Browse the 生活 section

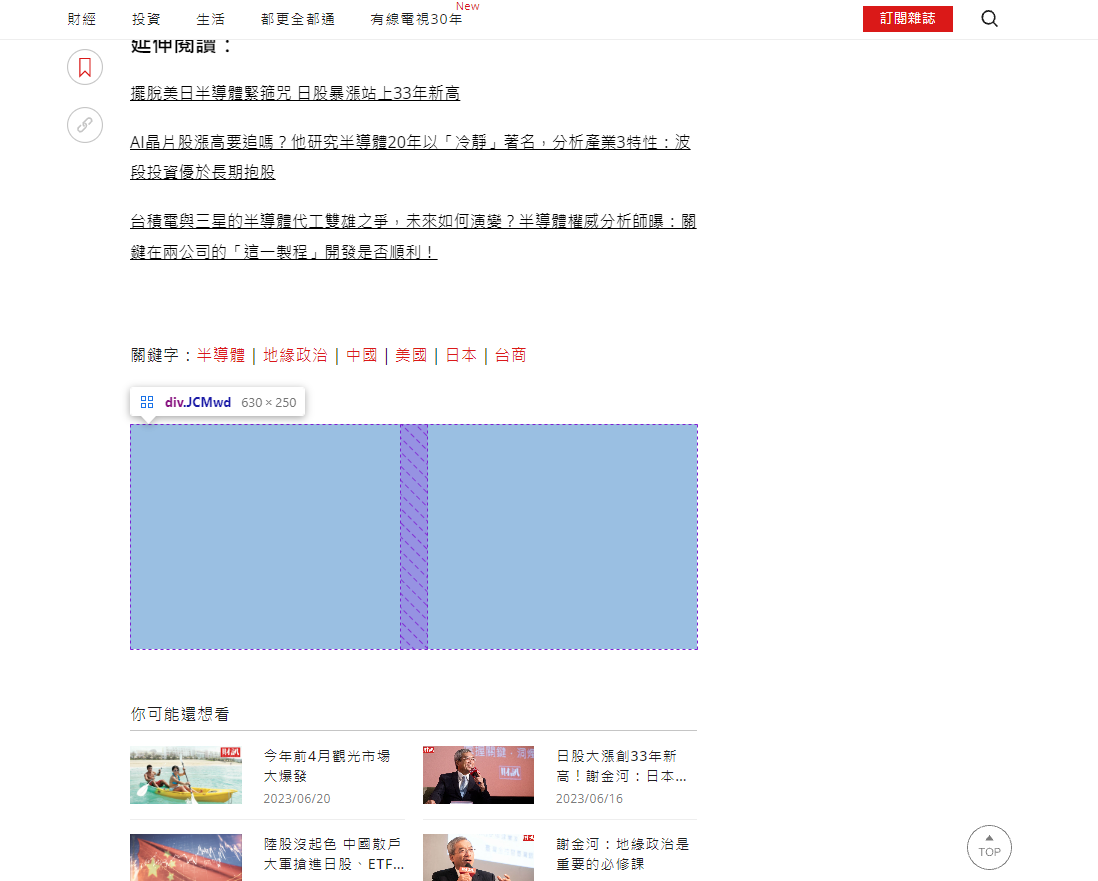pyautogui.click(x=211, y=18)
